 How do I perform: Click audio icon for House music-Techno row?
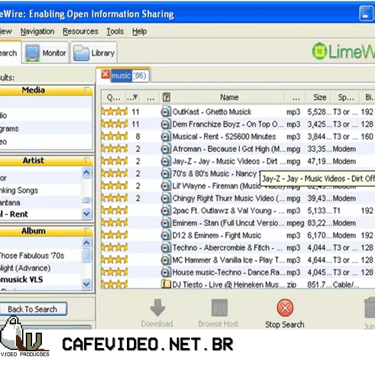click(166, 272)
